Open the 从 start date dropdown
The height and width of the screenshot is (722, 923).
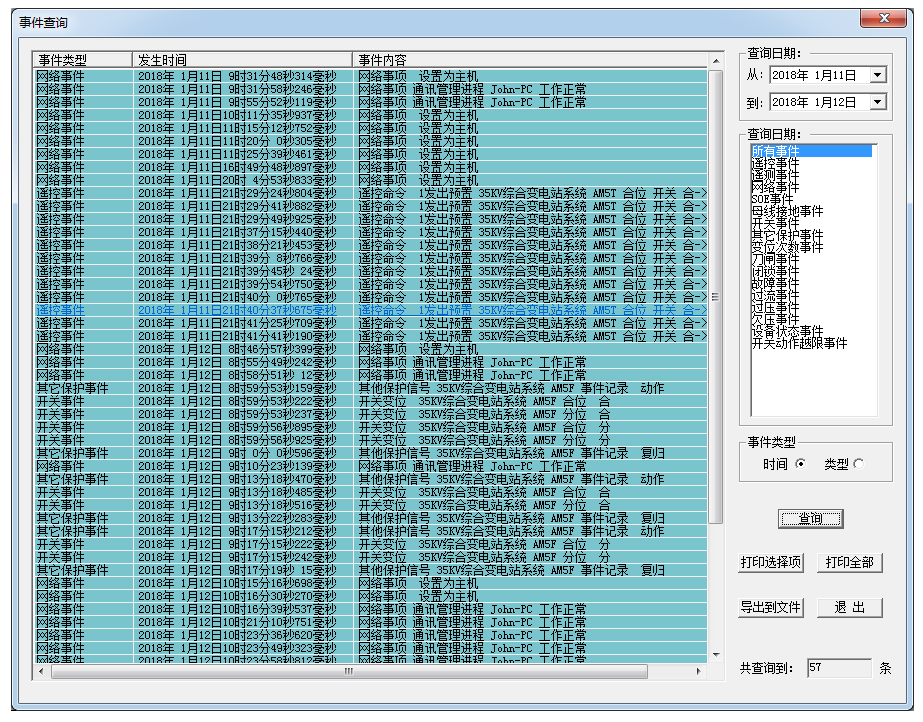[877, 75]
